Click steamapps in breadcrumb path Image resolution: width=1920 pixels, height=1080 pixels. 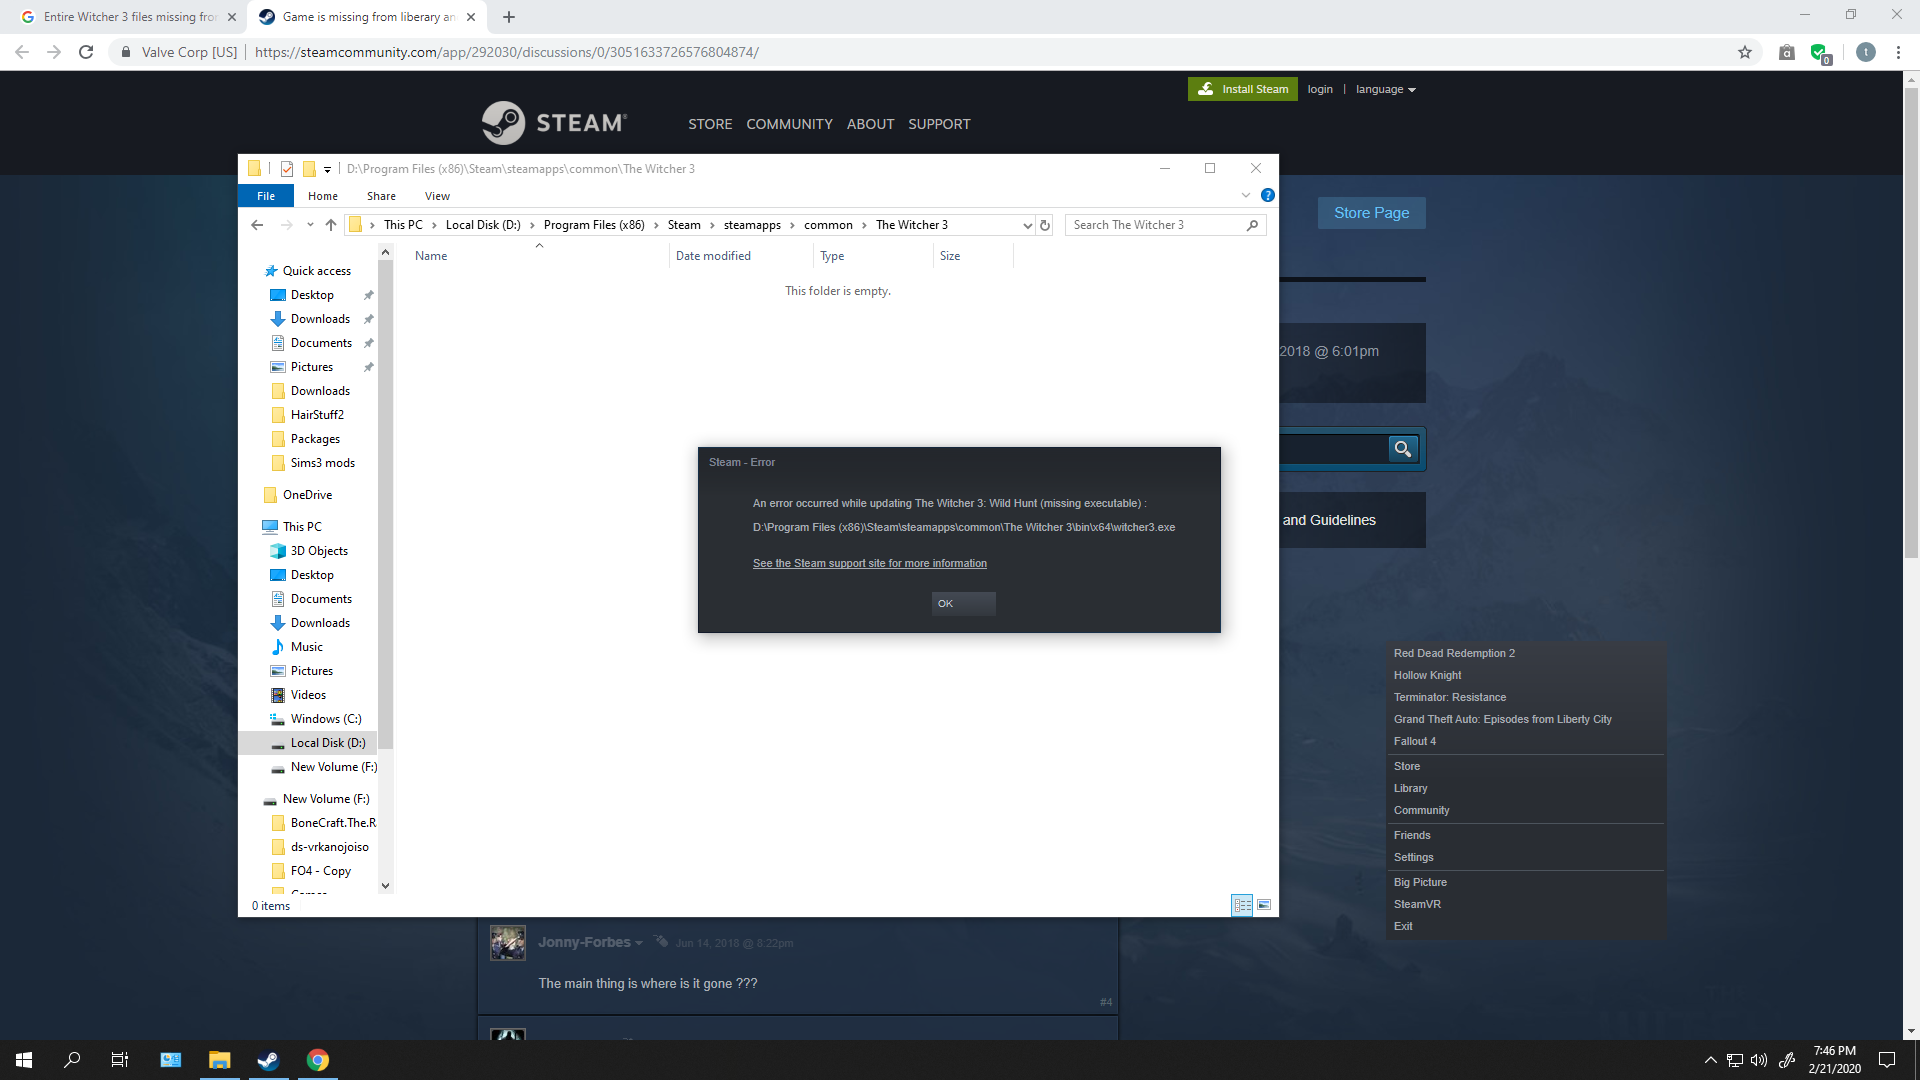752,225
